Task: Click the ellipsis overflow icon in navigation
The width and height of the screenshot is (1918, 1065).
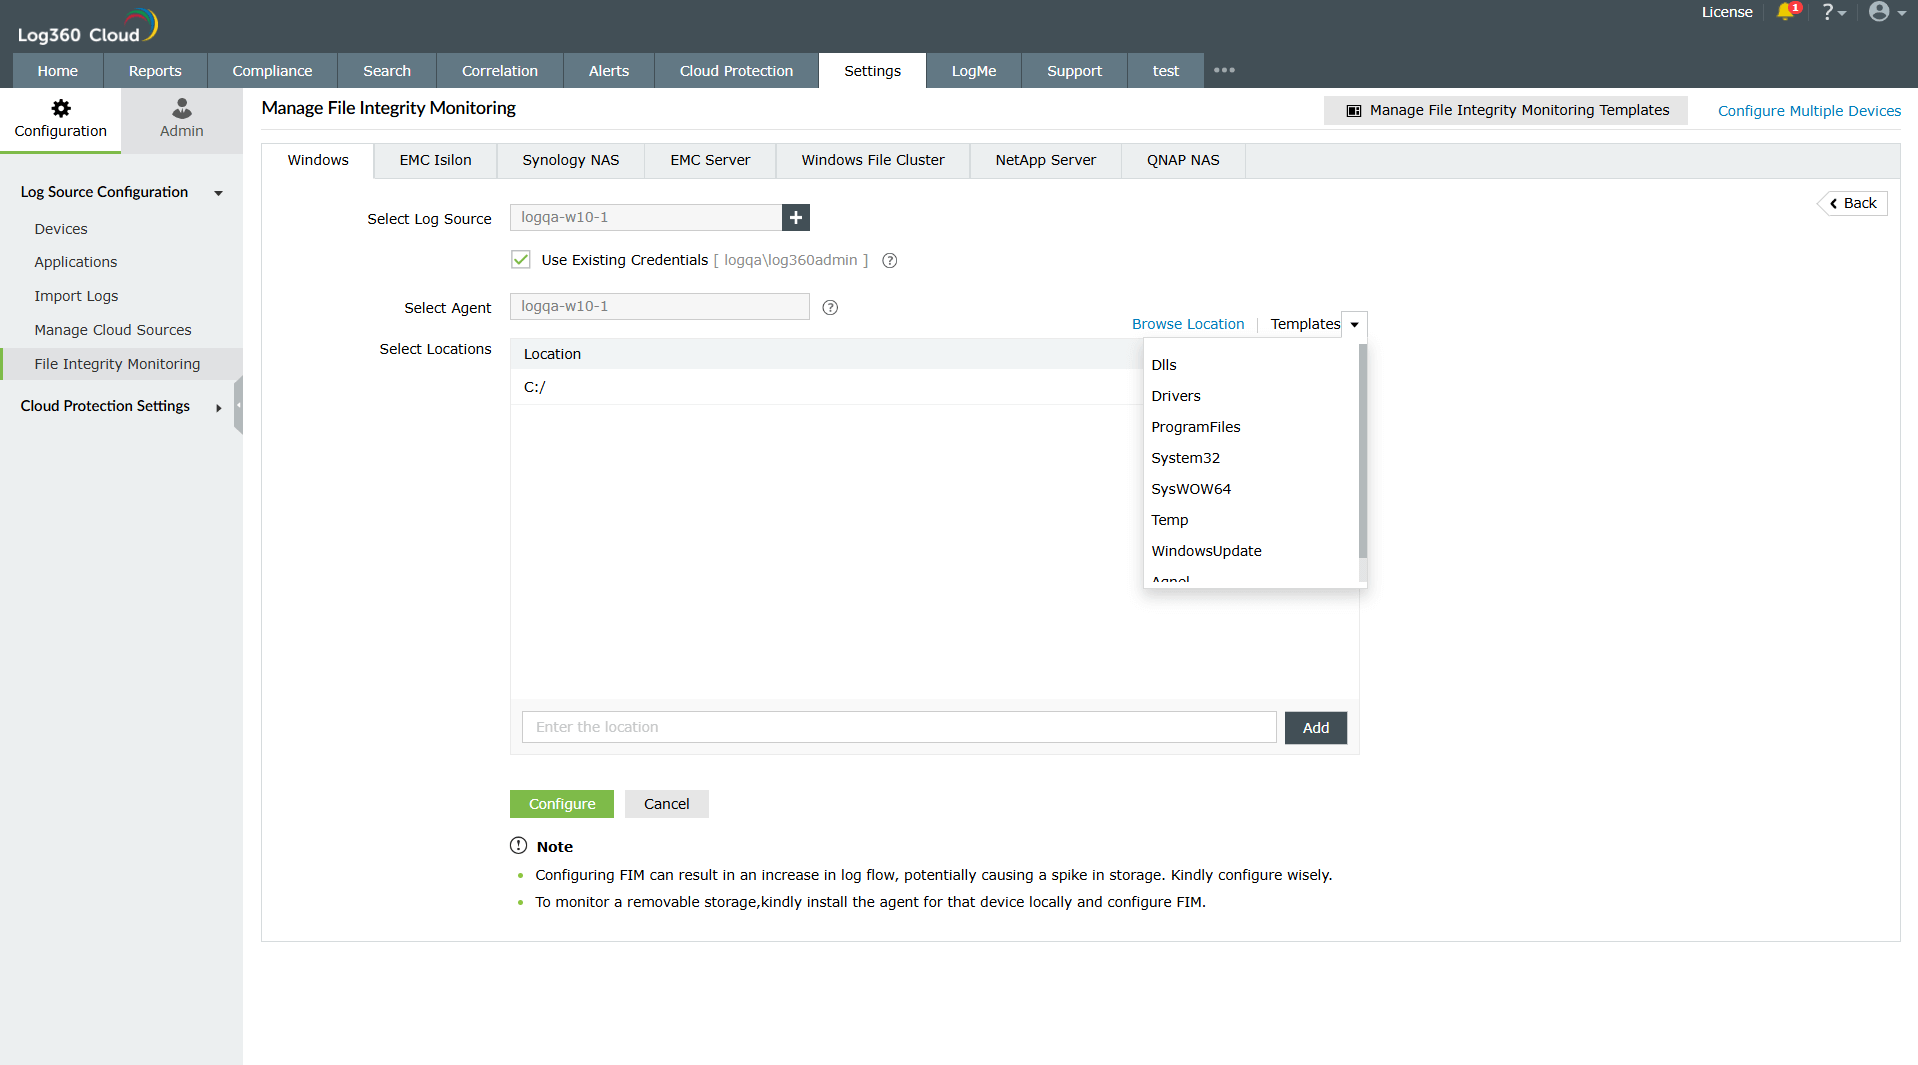Action: pyautogui.click(x=1224, y=70)
